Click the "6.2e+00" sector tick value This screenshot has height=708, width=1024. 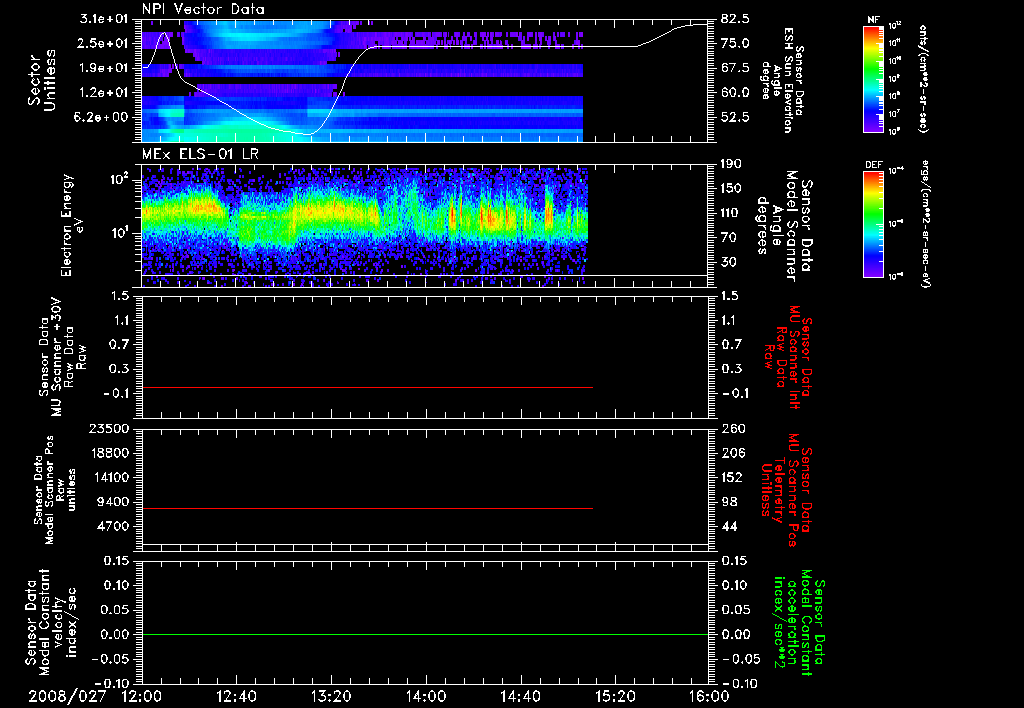pyautogui.click(x=103, y=117)
